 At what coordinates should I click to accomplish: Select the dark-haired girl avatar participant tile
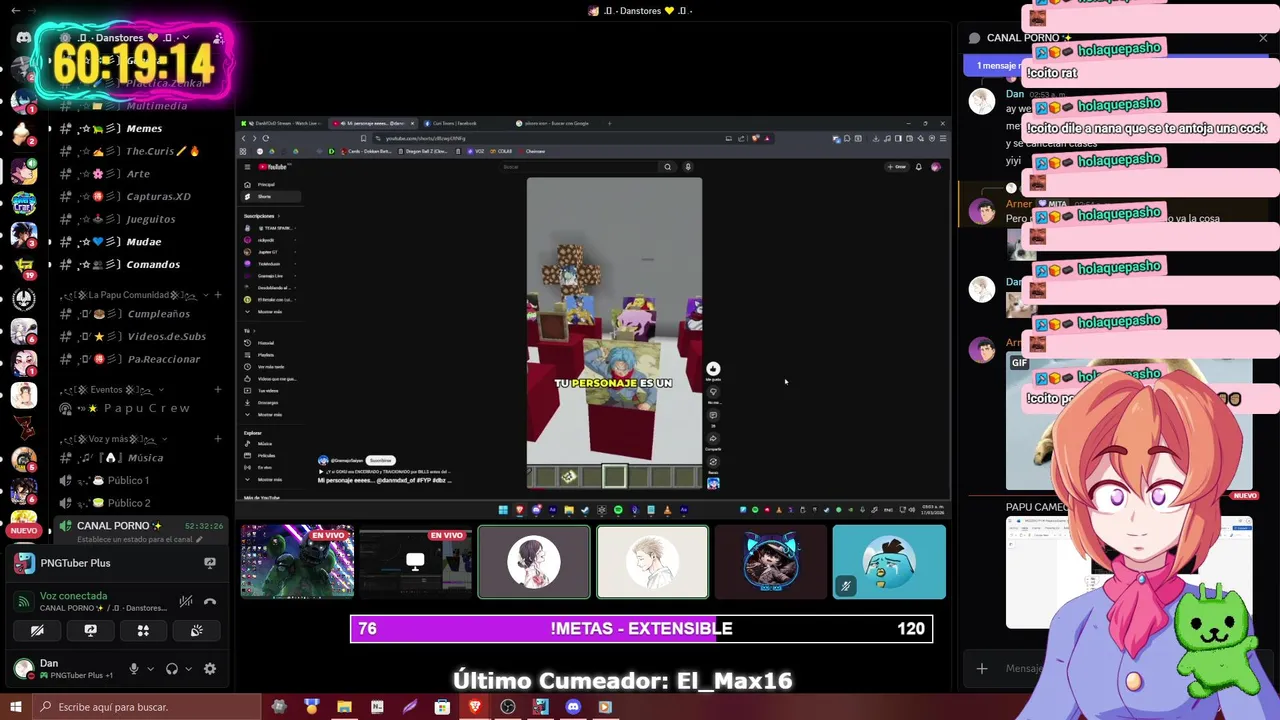[534, 562]
